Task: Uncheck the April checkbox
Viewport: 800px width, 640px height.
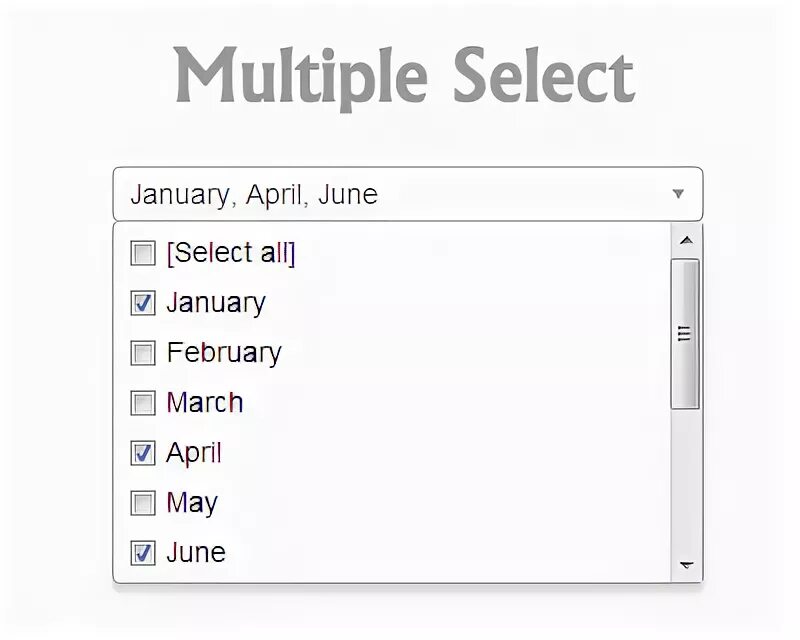Action: pos(143,453)
